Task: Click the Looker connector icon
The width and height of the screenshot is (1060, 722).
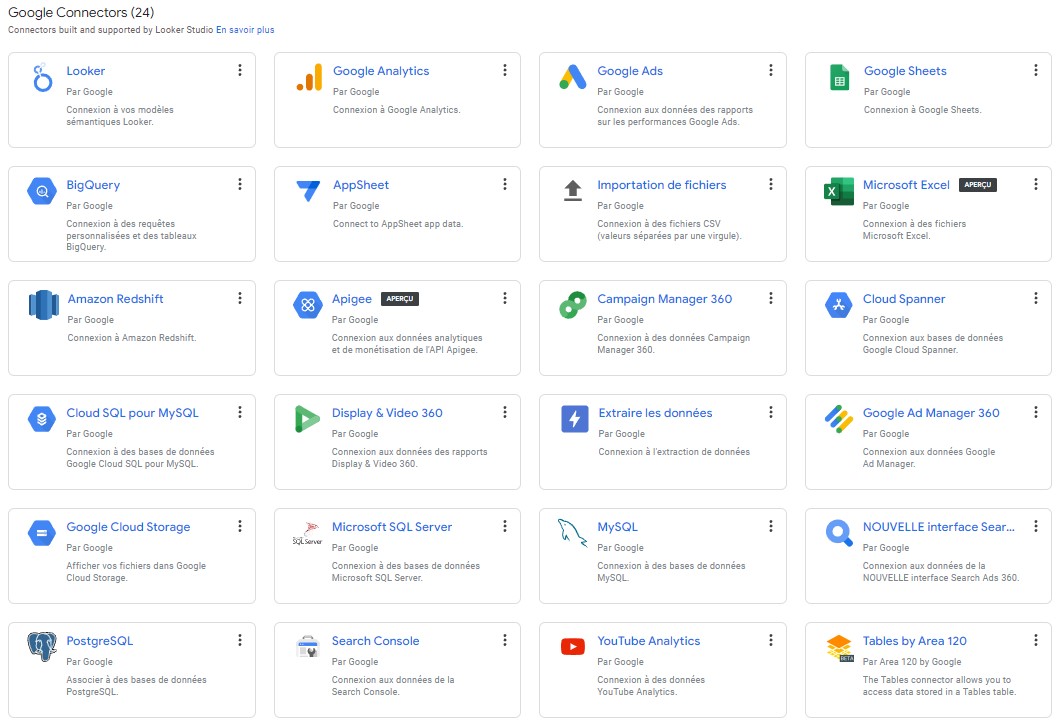Action: click(x=43, y=78)
